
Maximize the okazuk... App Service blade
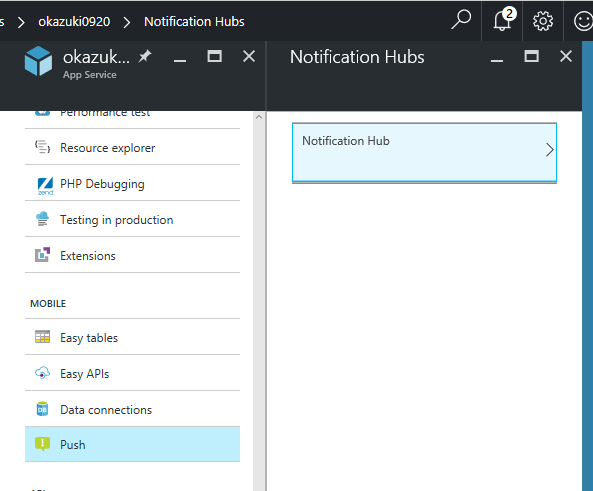pyautogui.click(x=214, y=56)
